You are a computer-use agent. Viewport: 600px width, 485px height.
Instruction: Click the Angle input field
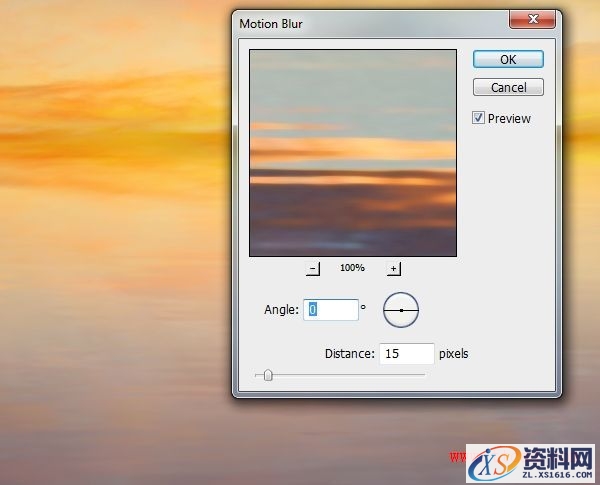click(331, 310)
